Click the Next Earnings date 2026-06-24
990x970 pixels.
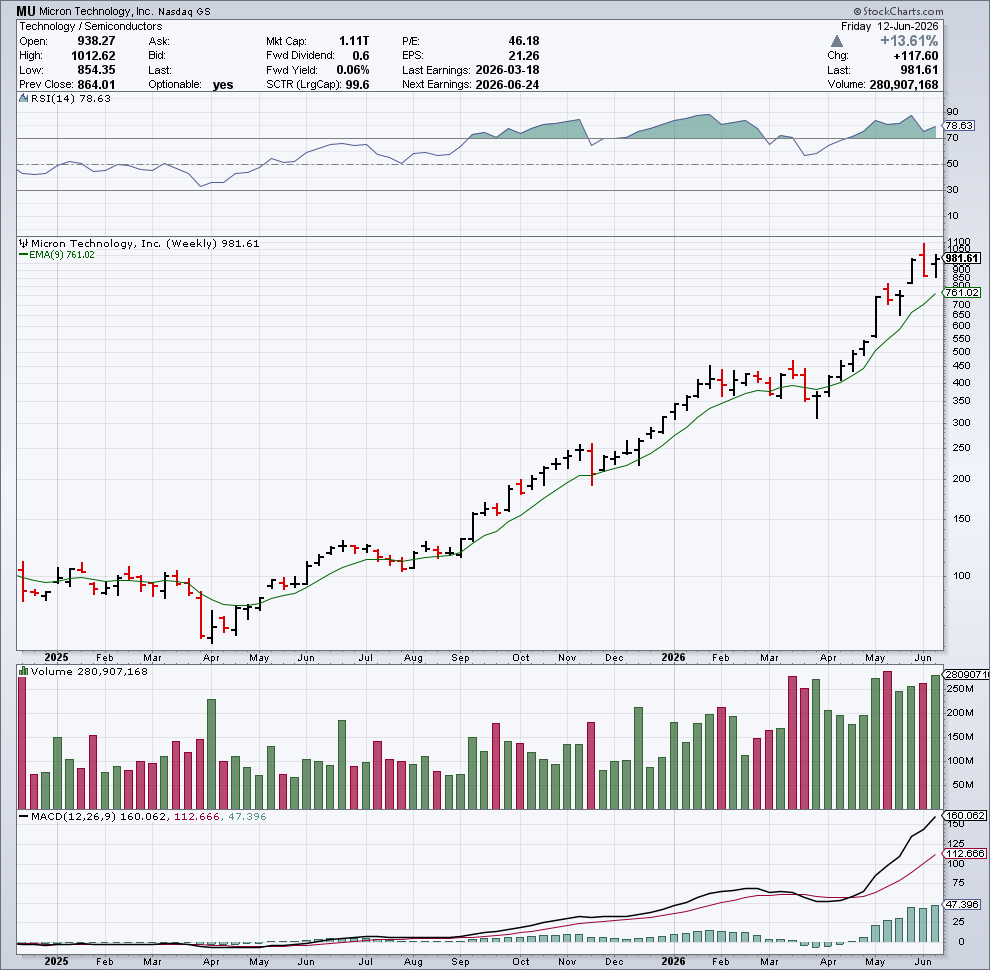(507, 85)
